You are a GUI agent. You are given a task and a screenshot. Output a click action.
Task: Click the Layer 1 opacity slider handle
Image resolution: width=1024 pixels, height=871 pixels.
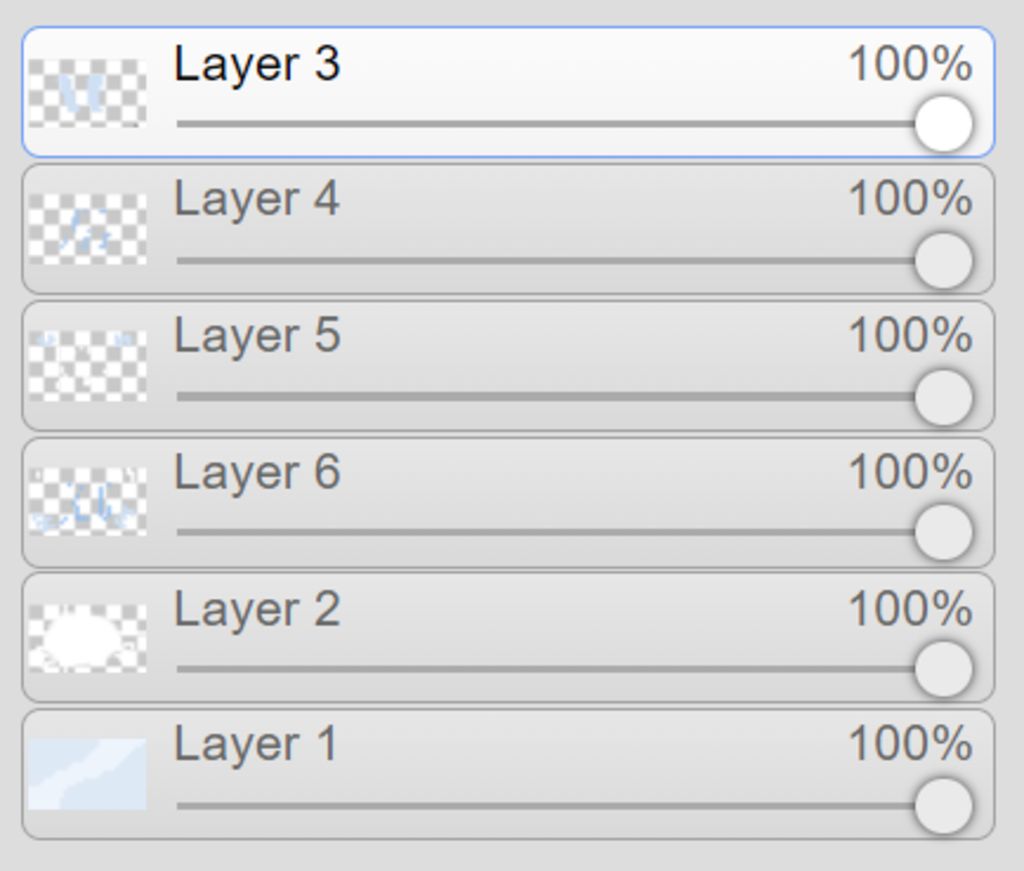point(944,806)
